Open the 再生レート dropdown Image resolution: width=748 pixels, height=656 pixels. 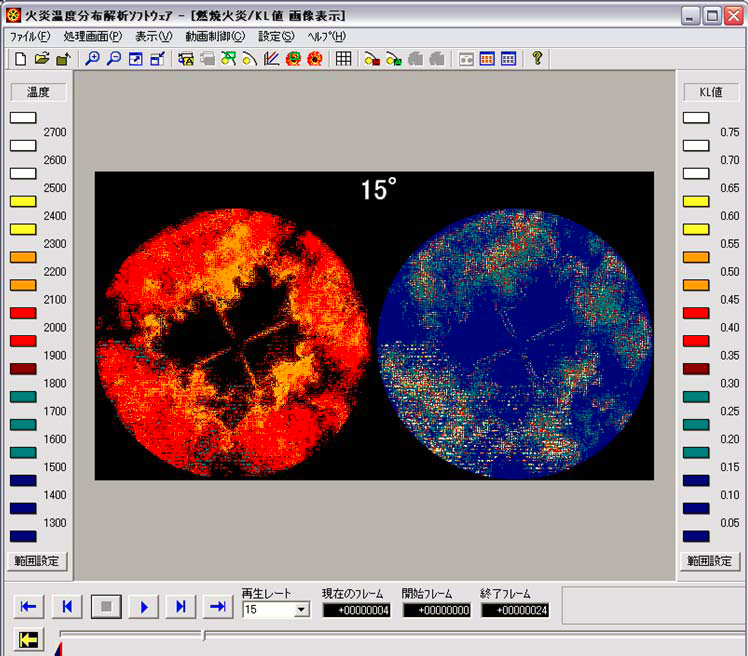click(301, 610)
